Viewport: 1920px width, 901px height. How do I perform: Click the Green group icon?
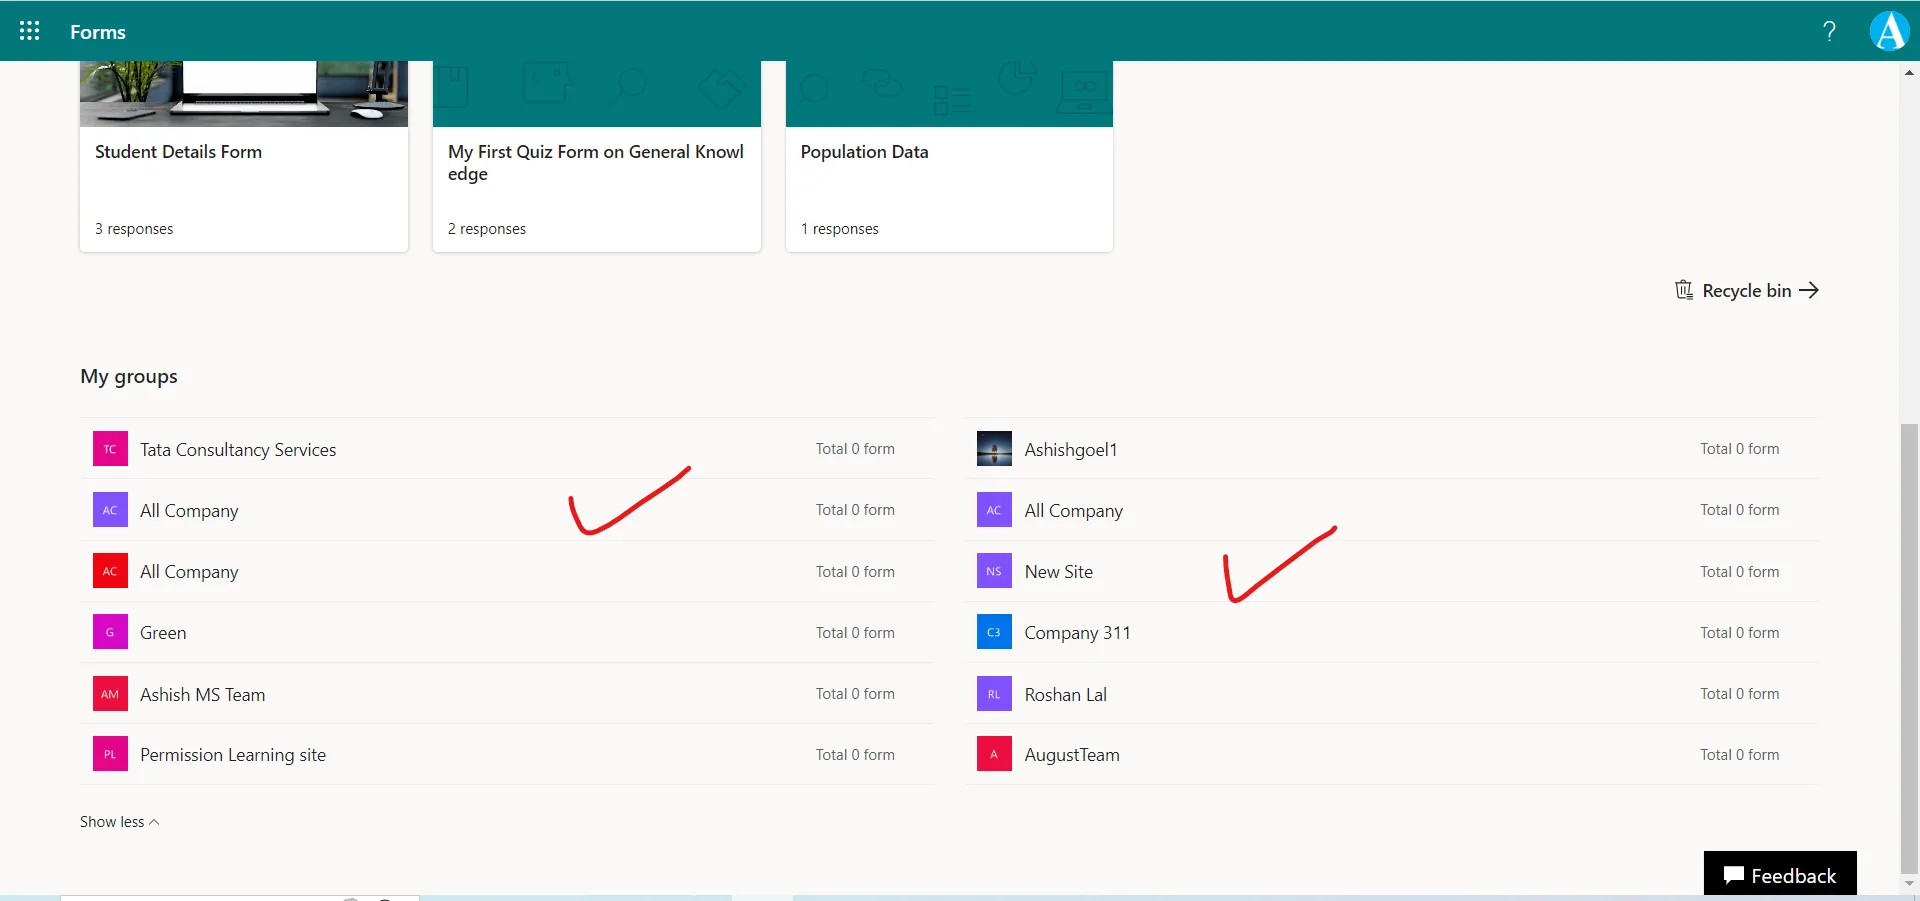click(x=110, y=632)
